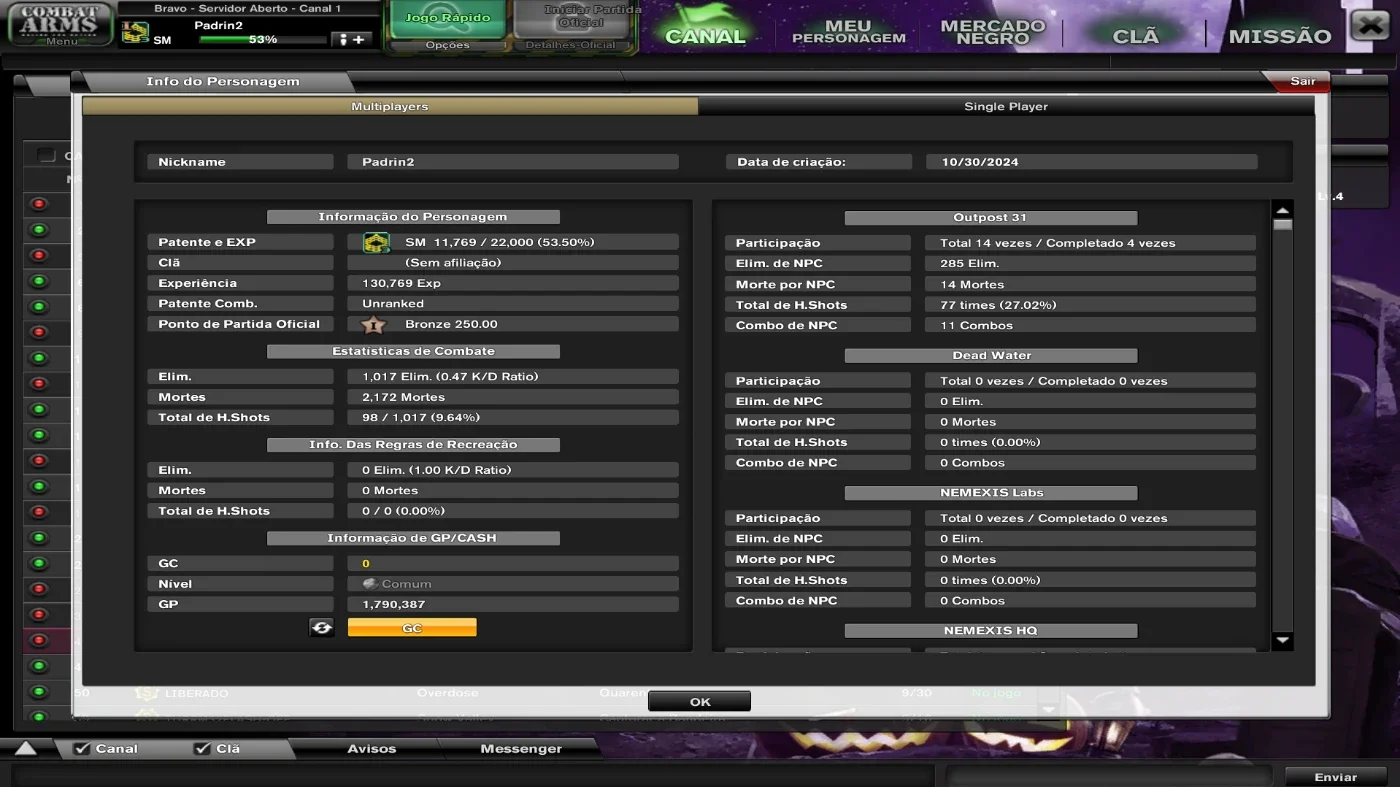
Task: Click the Dead Water section header
Action: [x=990, y=355]
